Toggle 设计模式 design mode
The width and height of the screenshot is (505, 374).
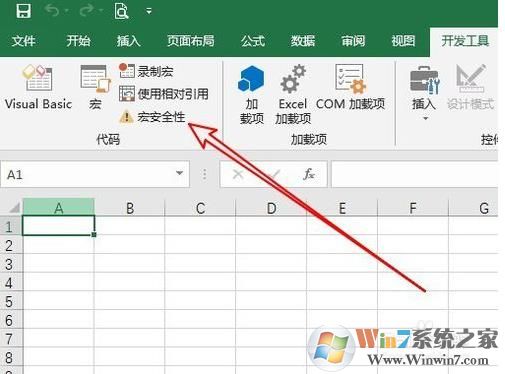pos(470,87)
